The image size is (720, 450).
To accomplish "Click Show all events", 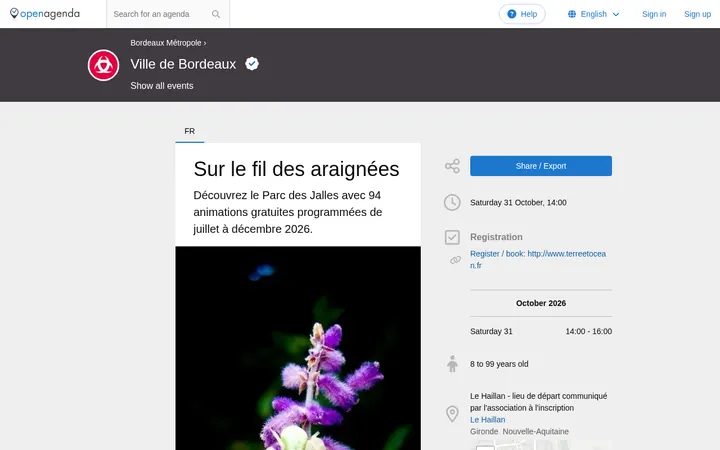I will coord(162,86).
